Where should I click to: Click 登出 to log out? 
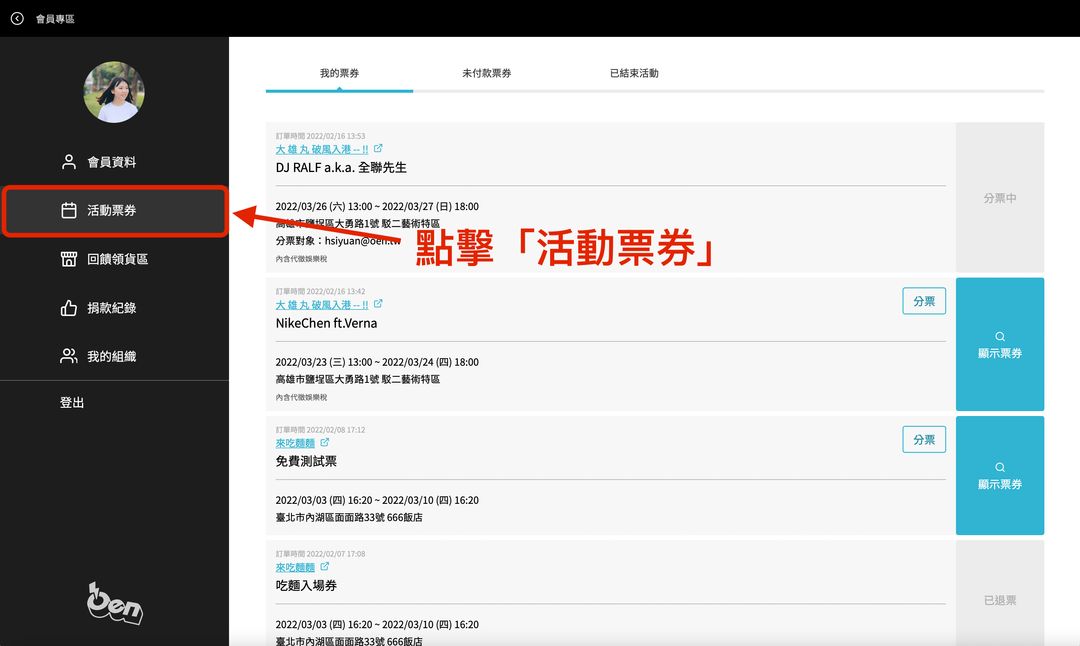(72, 402)
